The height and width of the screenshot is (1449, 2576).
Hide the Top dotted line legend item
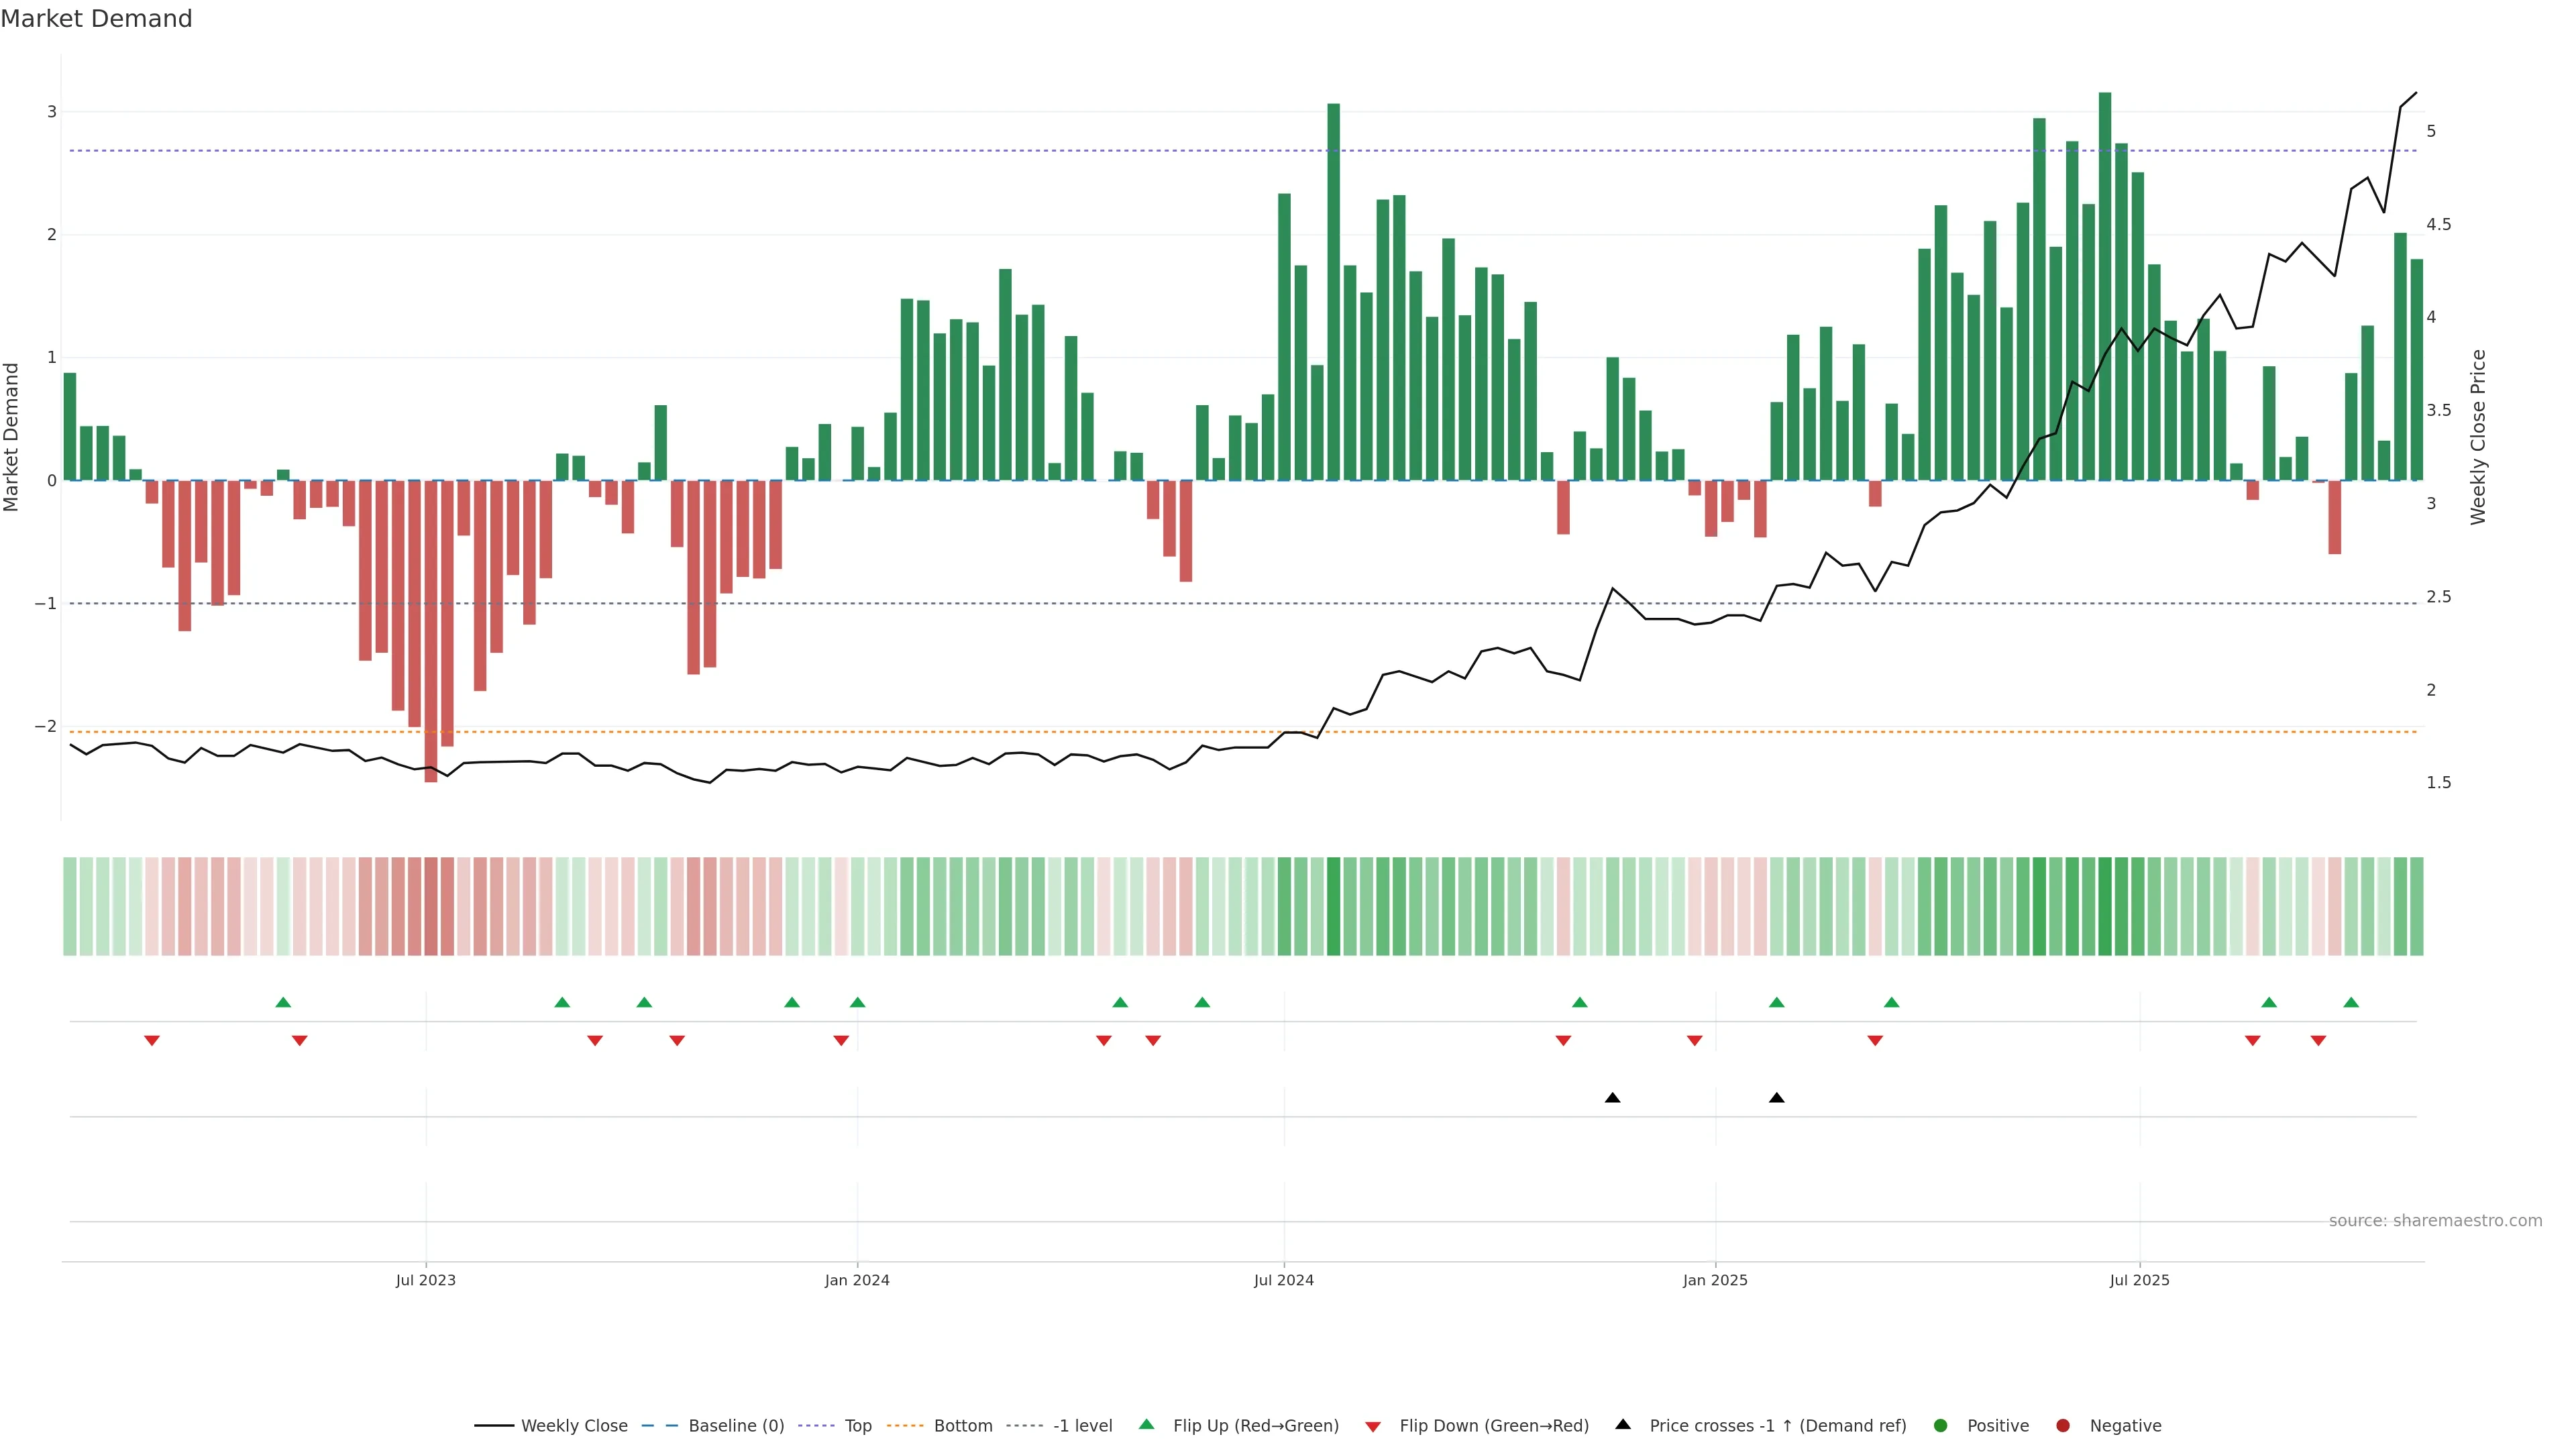857,1426
